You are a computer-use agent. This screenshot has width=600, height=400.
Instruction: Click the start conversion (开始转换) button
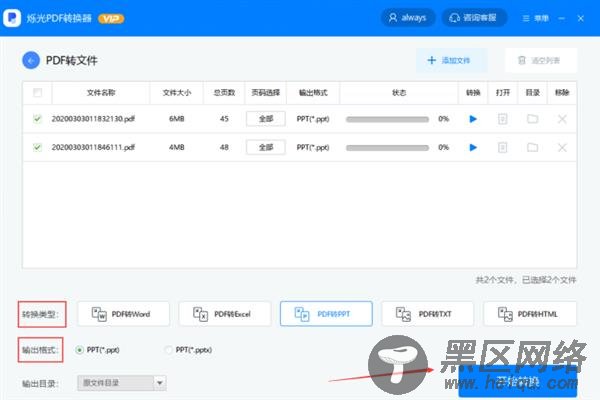click(518, 382)
